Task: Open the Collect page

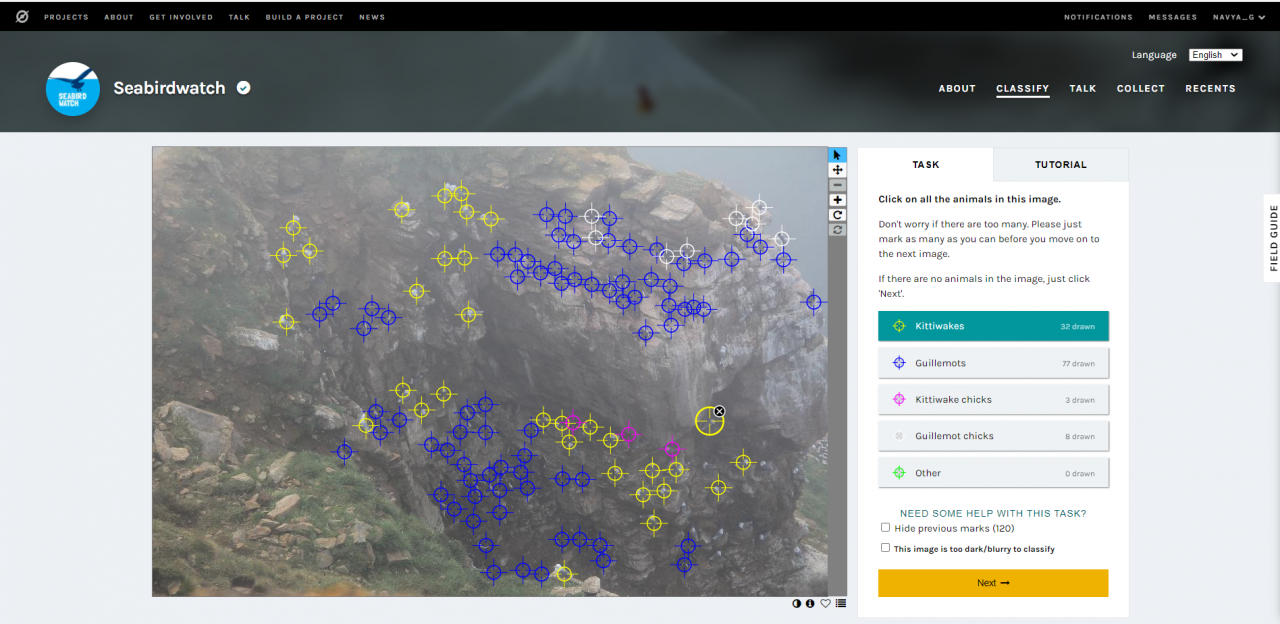Action: point(1141,88)
